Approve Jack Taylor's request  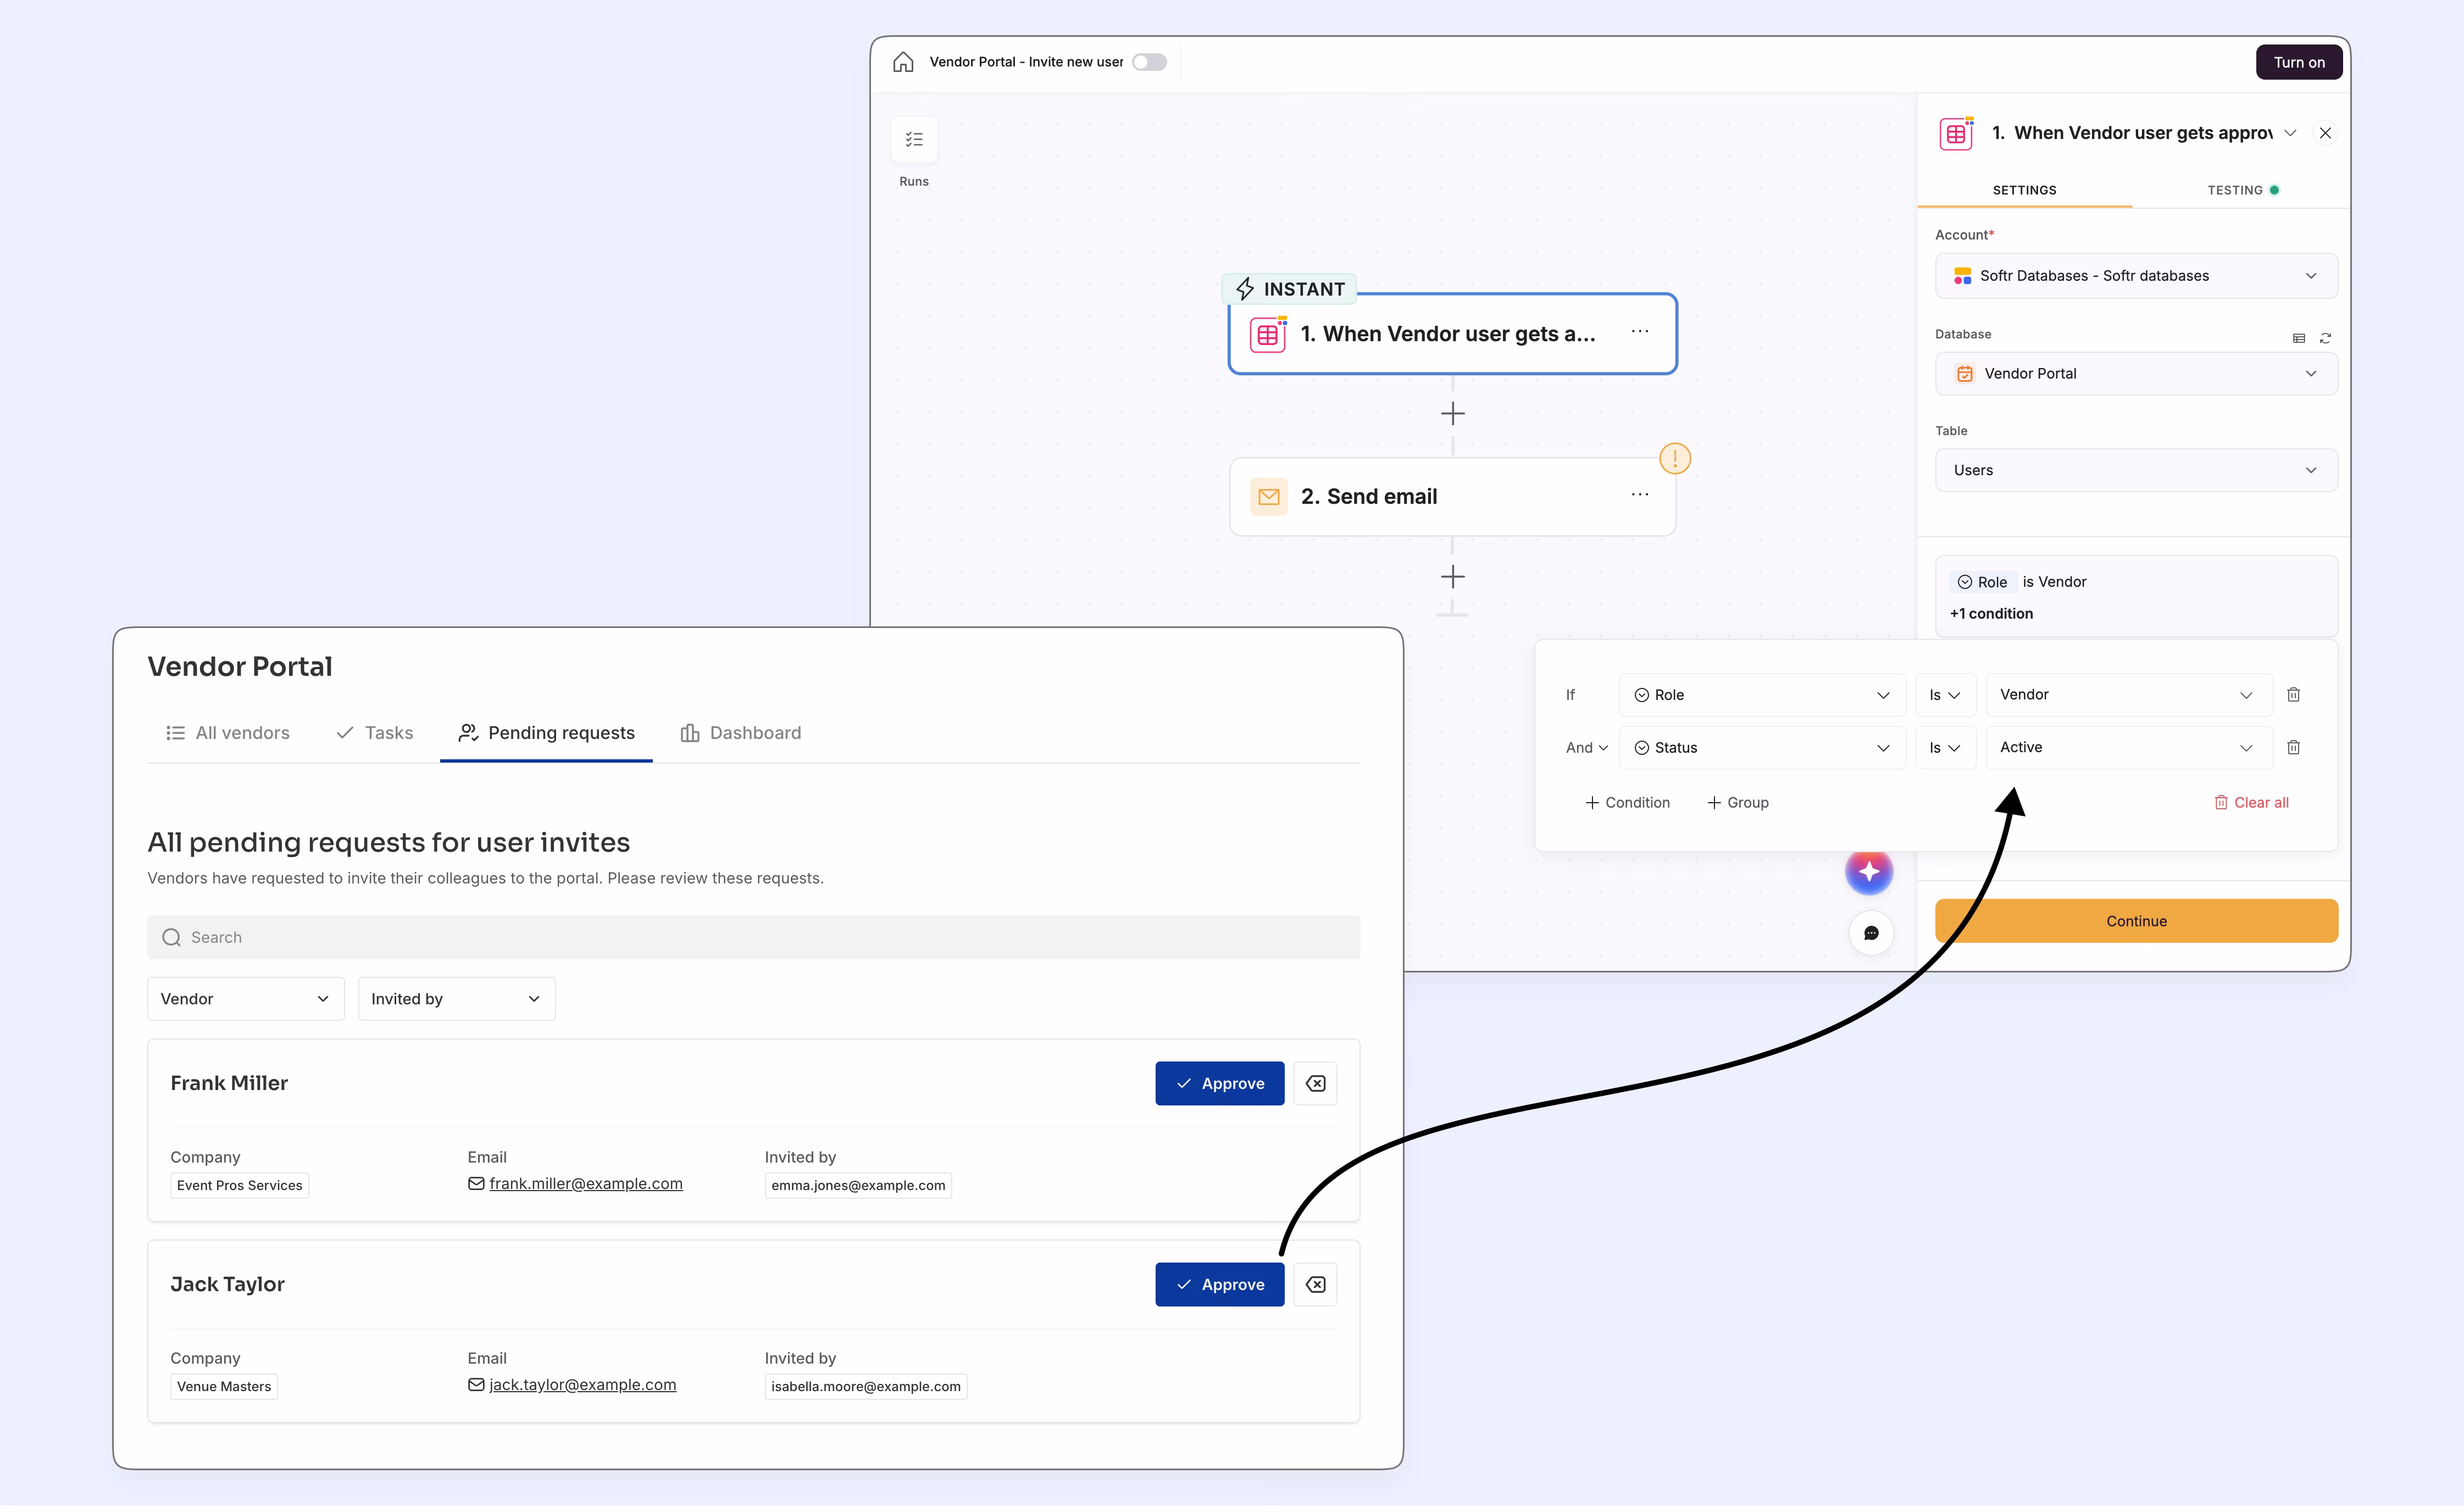[x=1219, y=1284]
